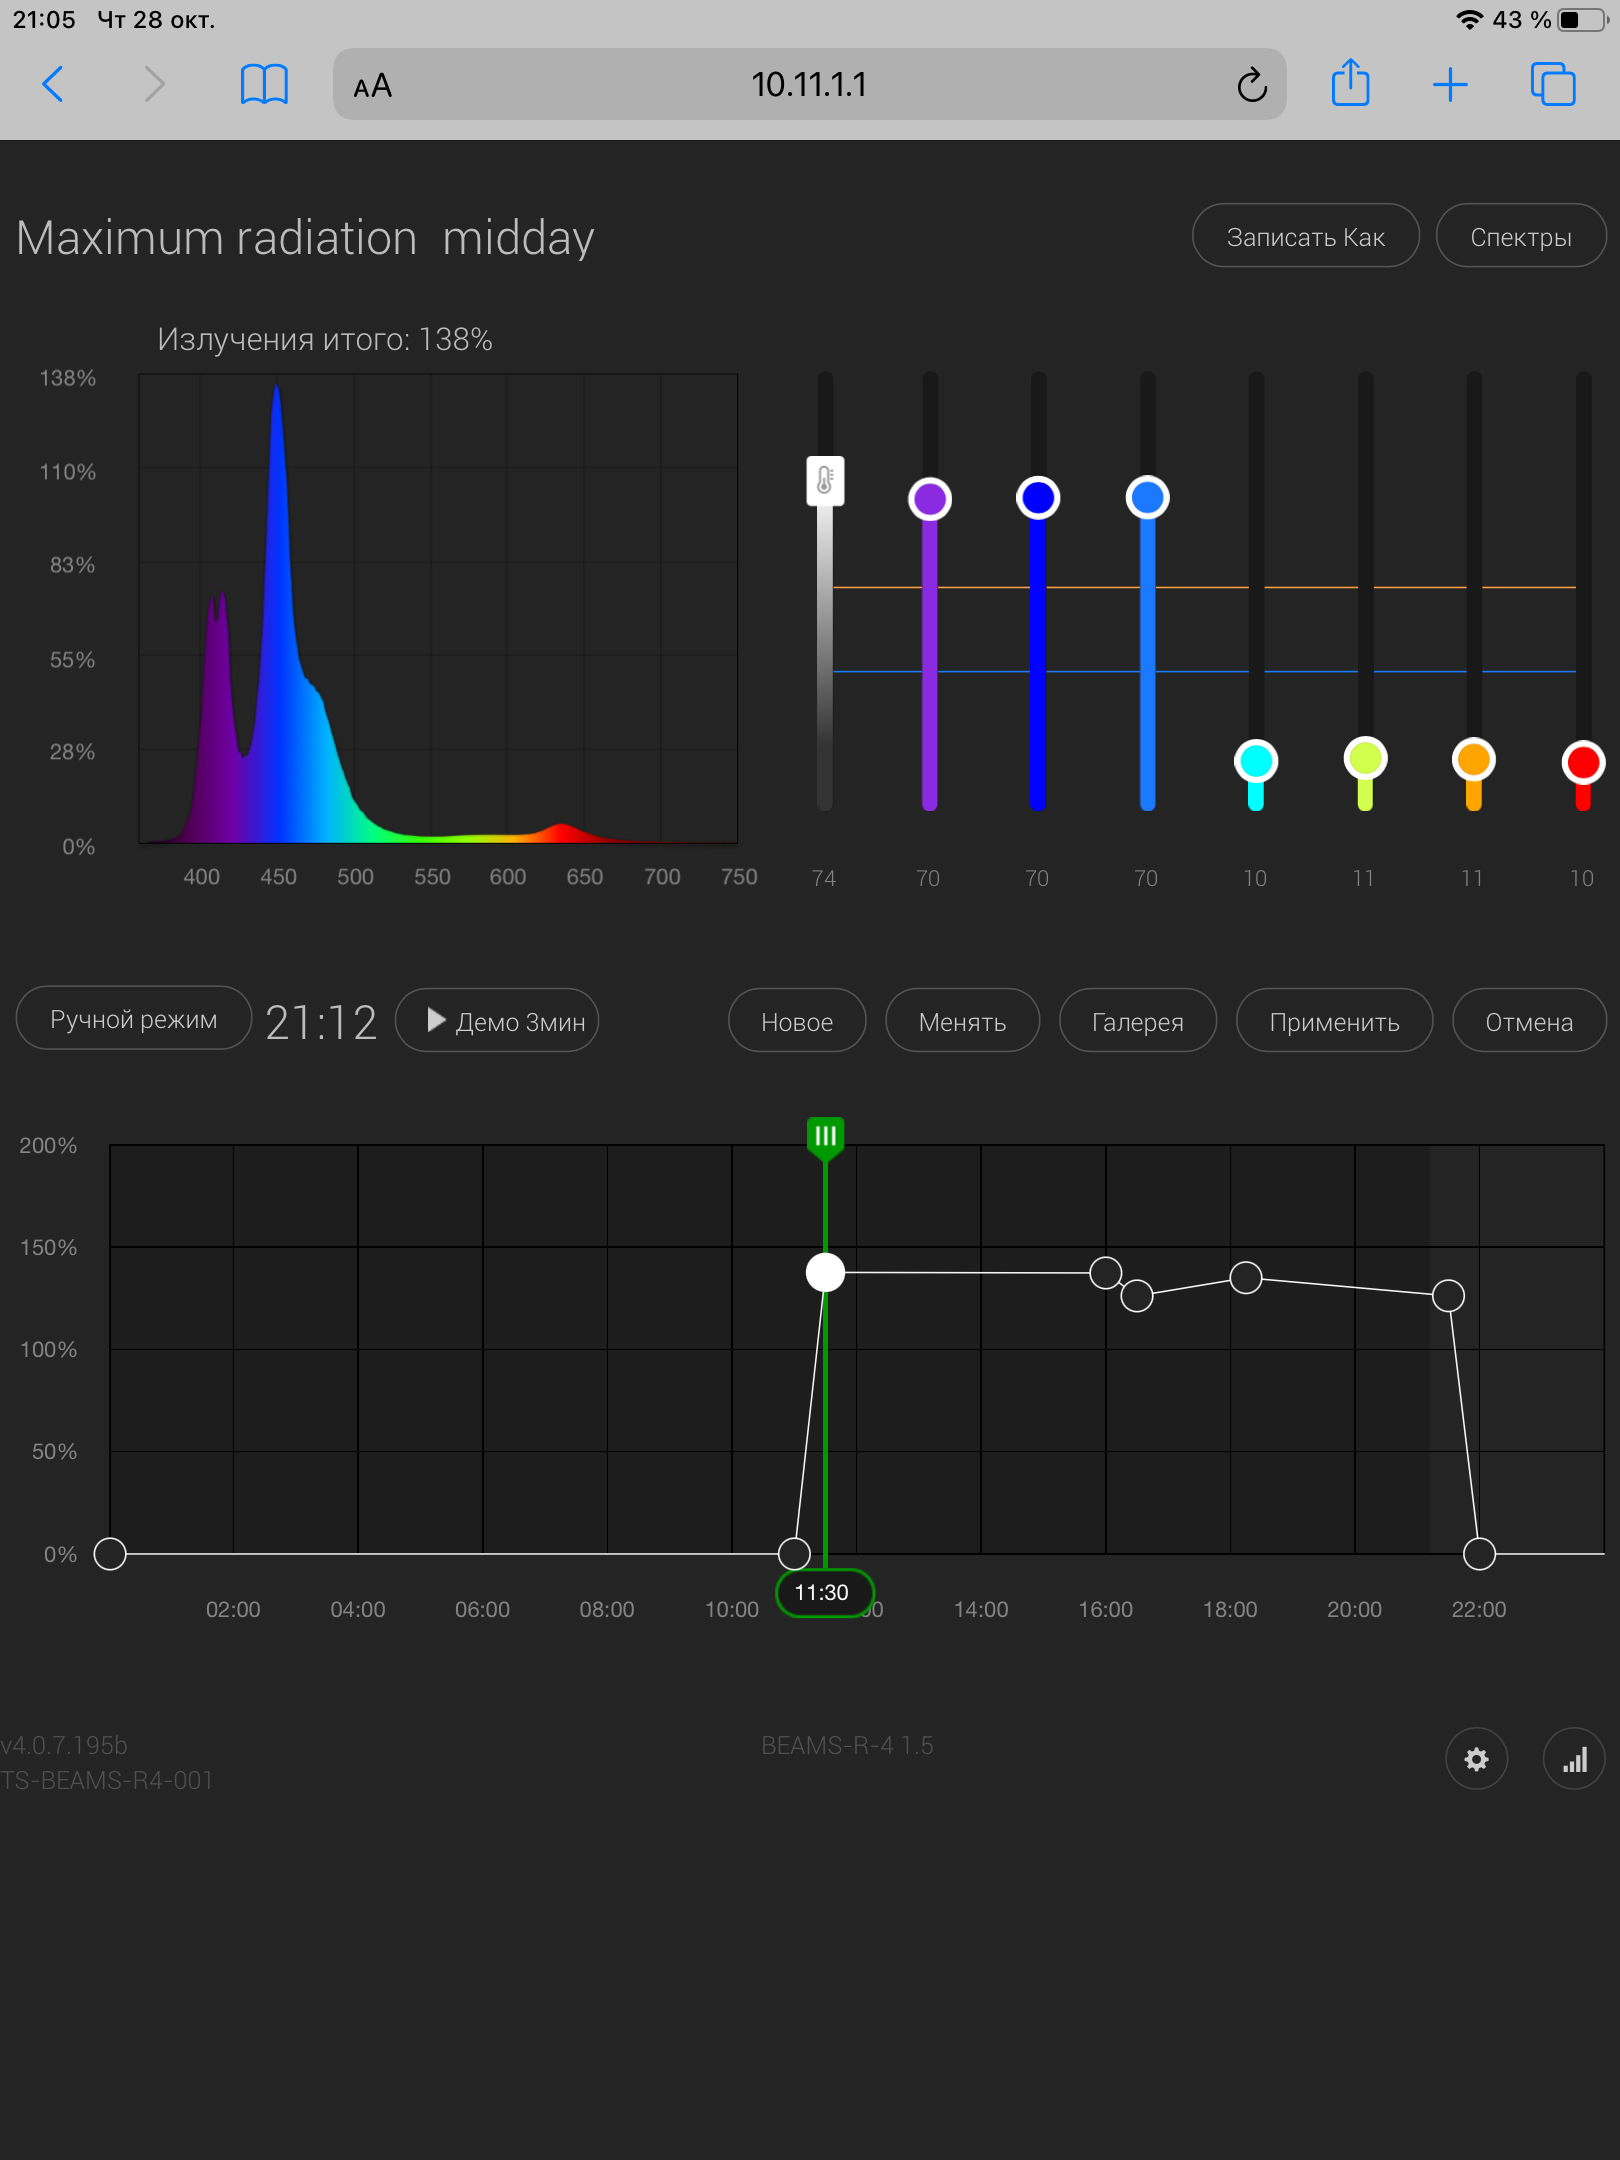Show the Safari tabs overview
This screenshot has height=2160, width=1620.
tap(1552, 84)
